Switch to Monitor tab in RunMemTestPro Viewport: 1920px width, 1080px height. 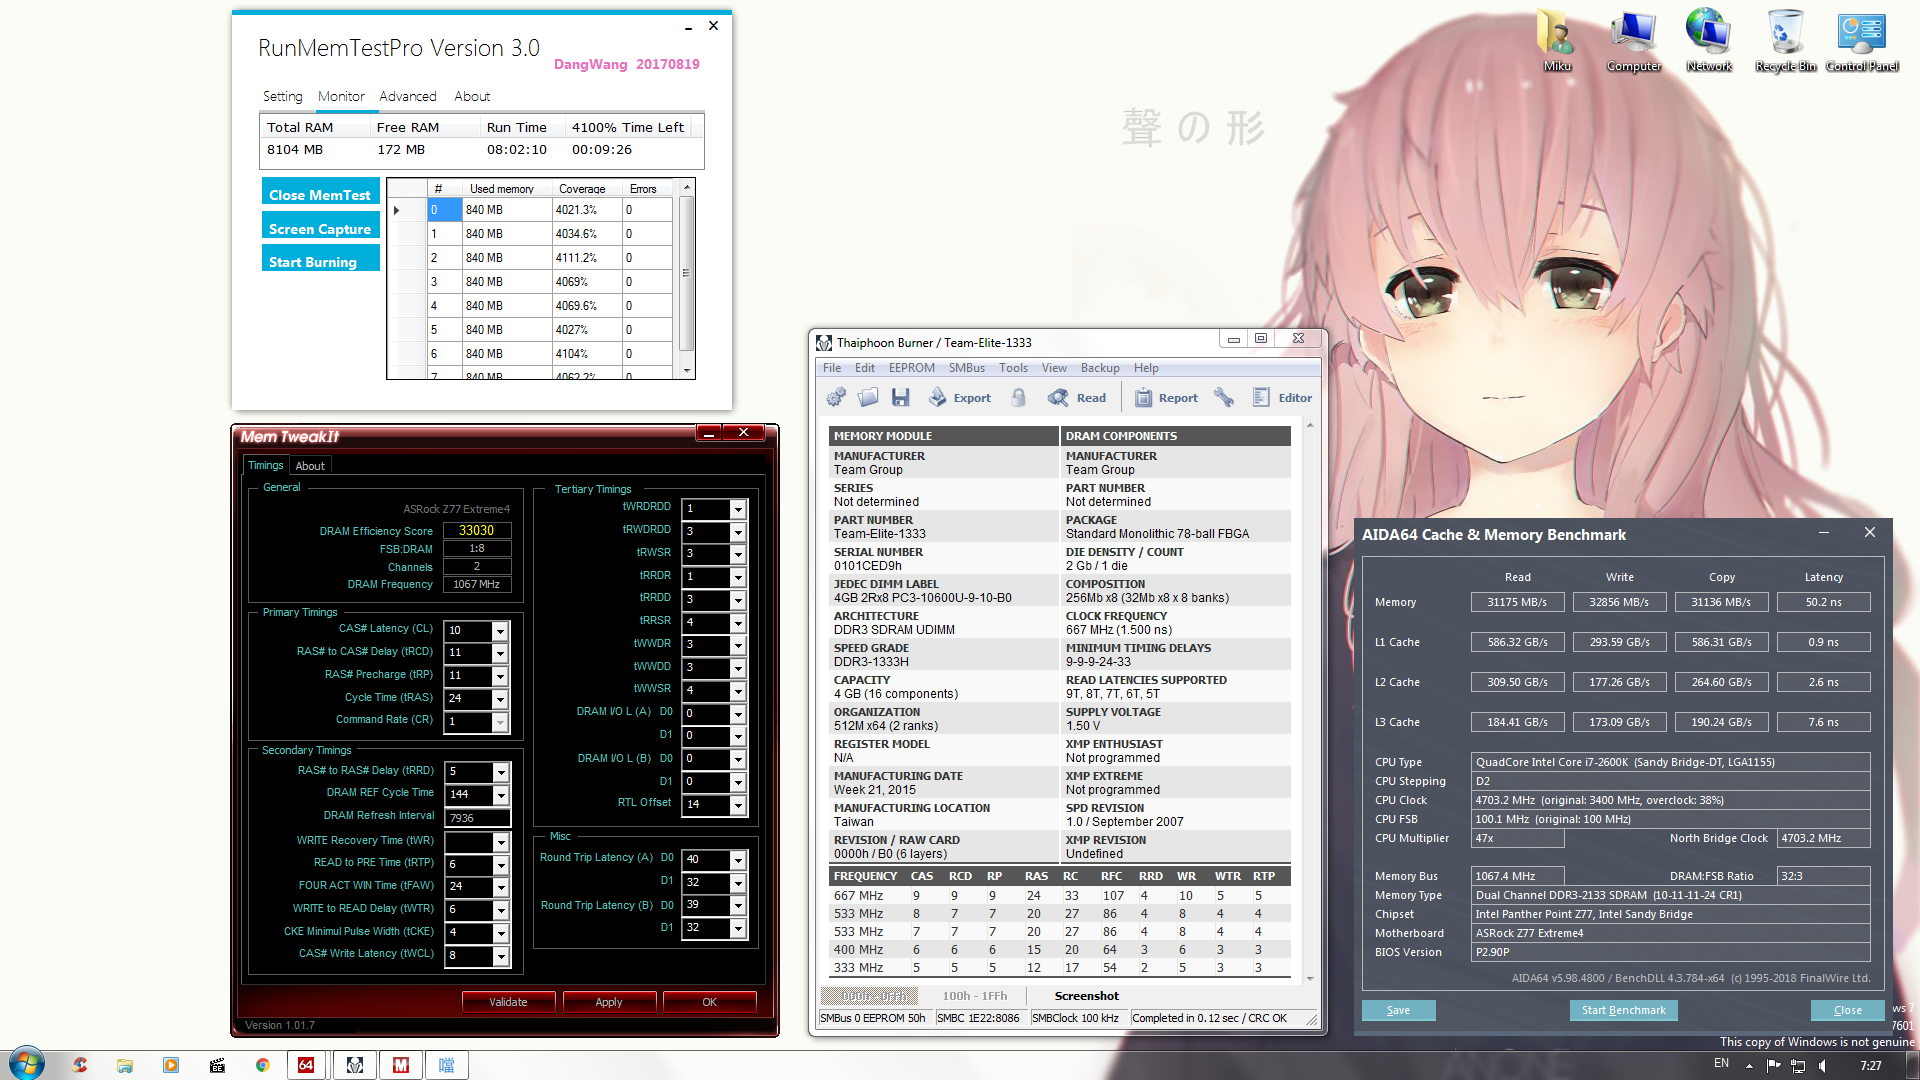click(341, 97)
